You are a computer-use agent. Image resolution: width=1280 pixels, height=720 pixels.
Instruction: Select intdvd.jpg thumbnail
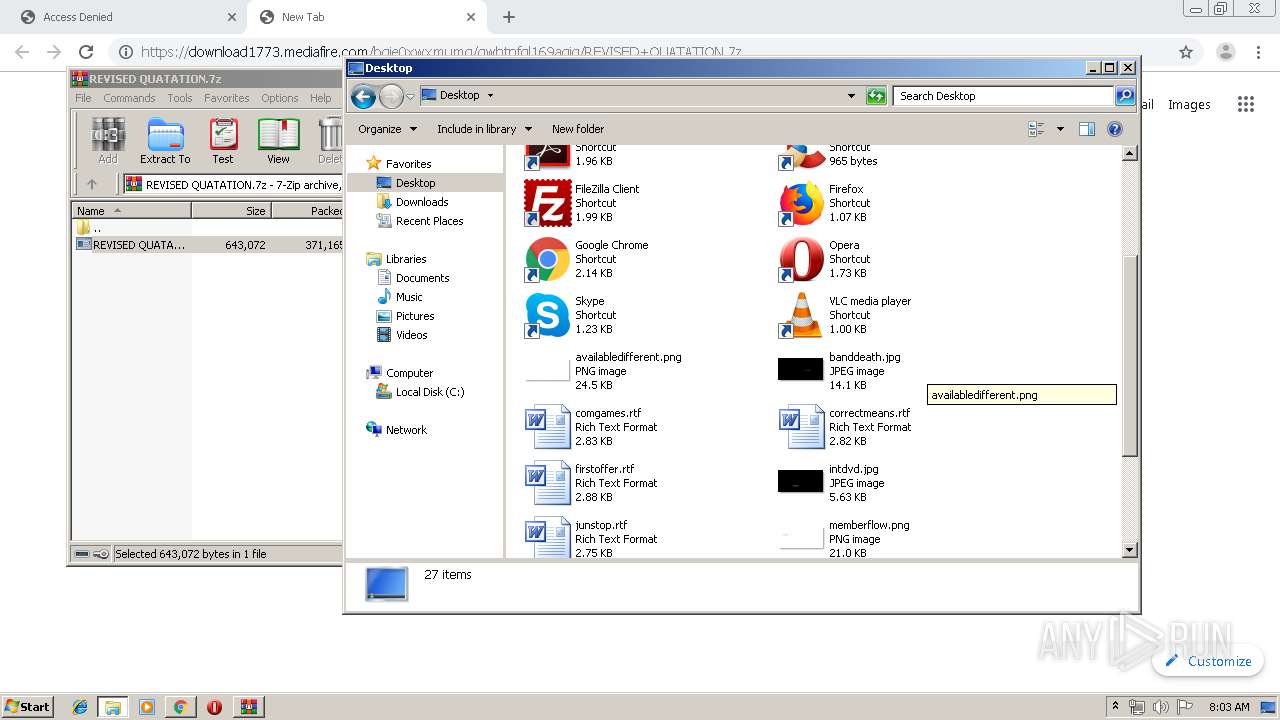click(x=801, y=481)
